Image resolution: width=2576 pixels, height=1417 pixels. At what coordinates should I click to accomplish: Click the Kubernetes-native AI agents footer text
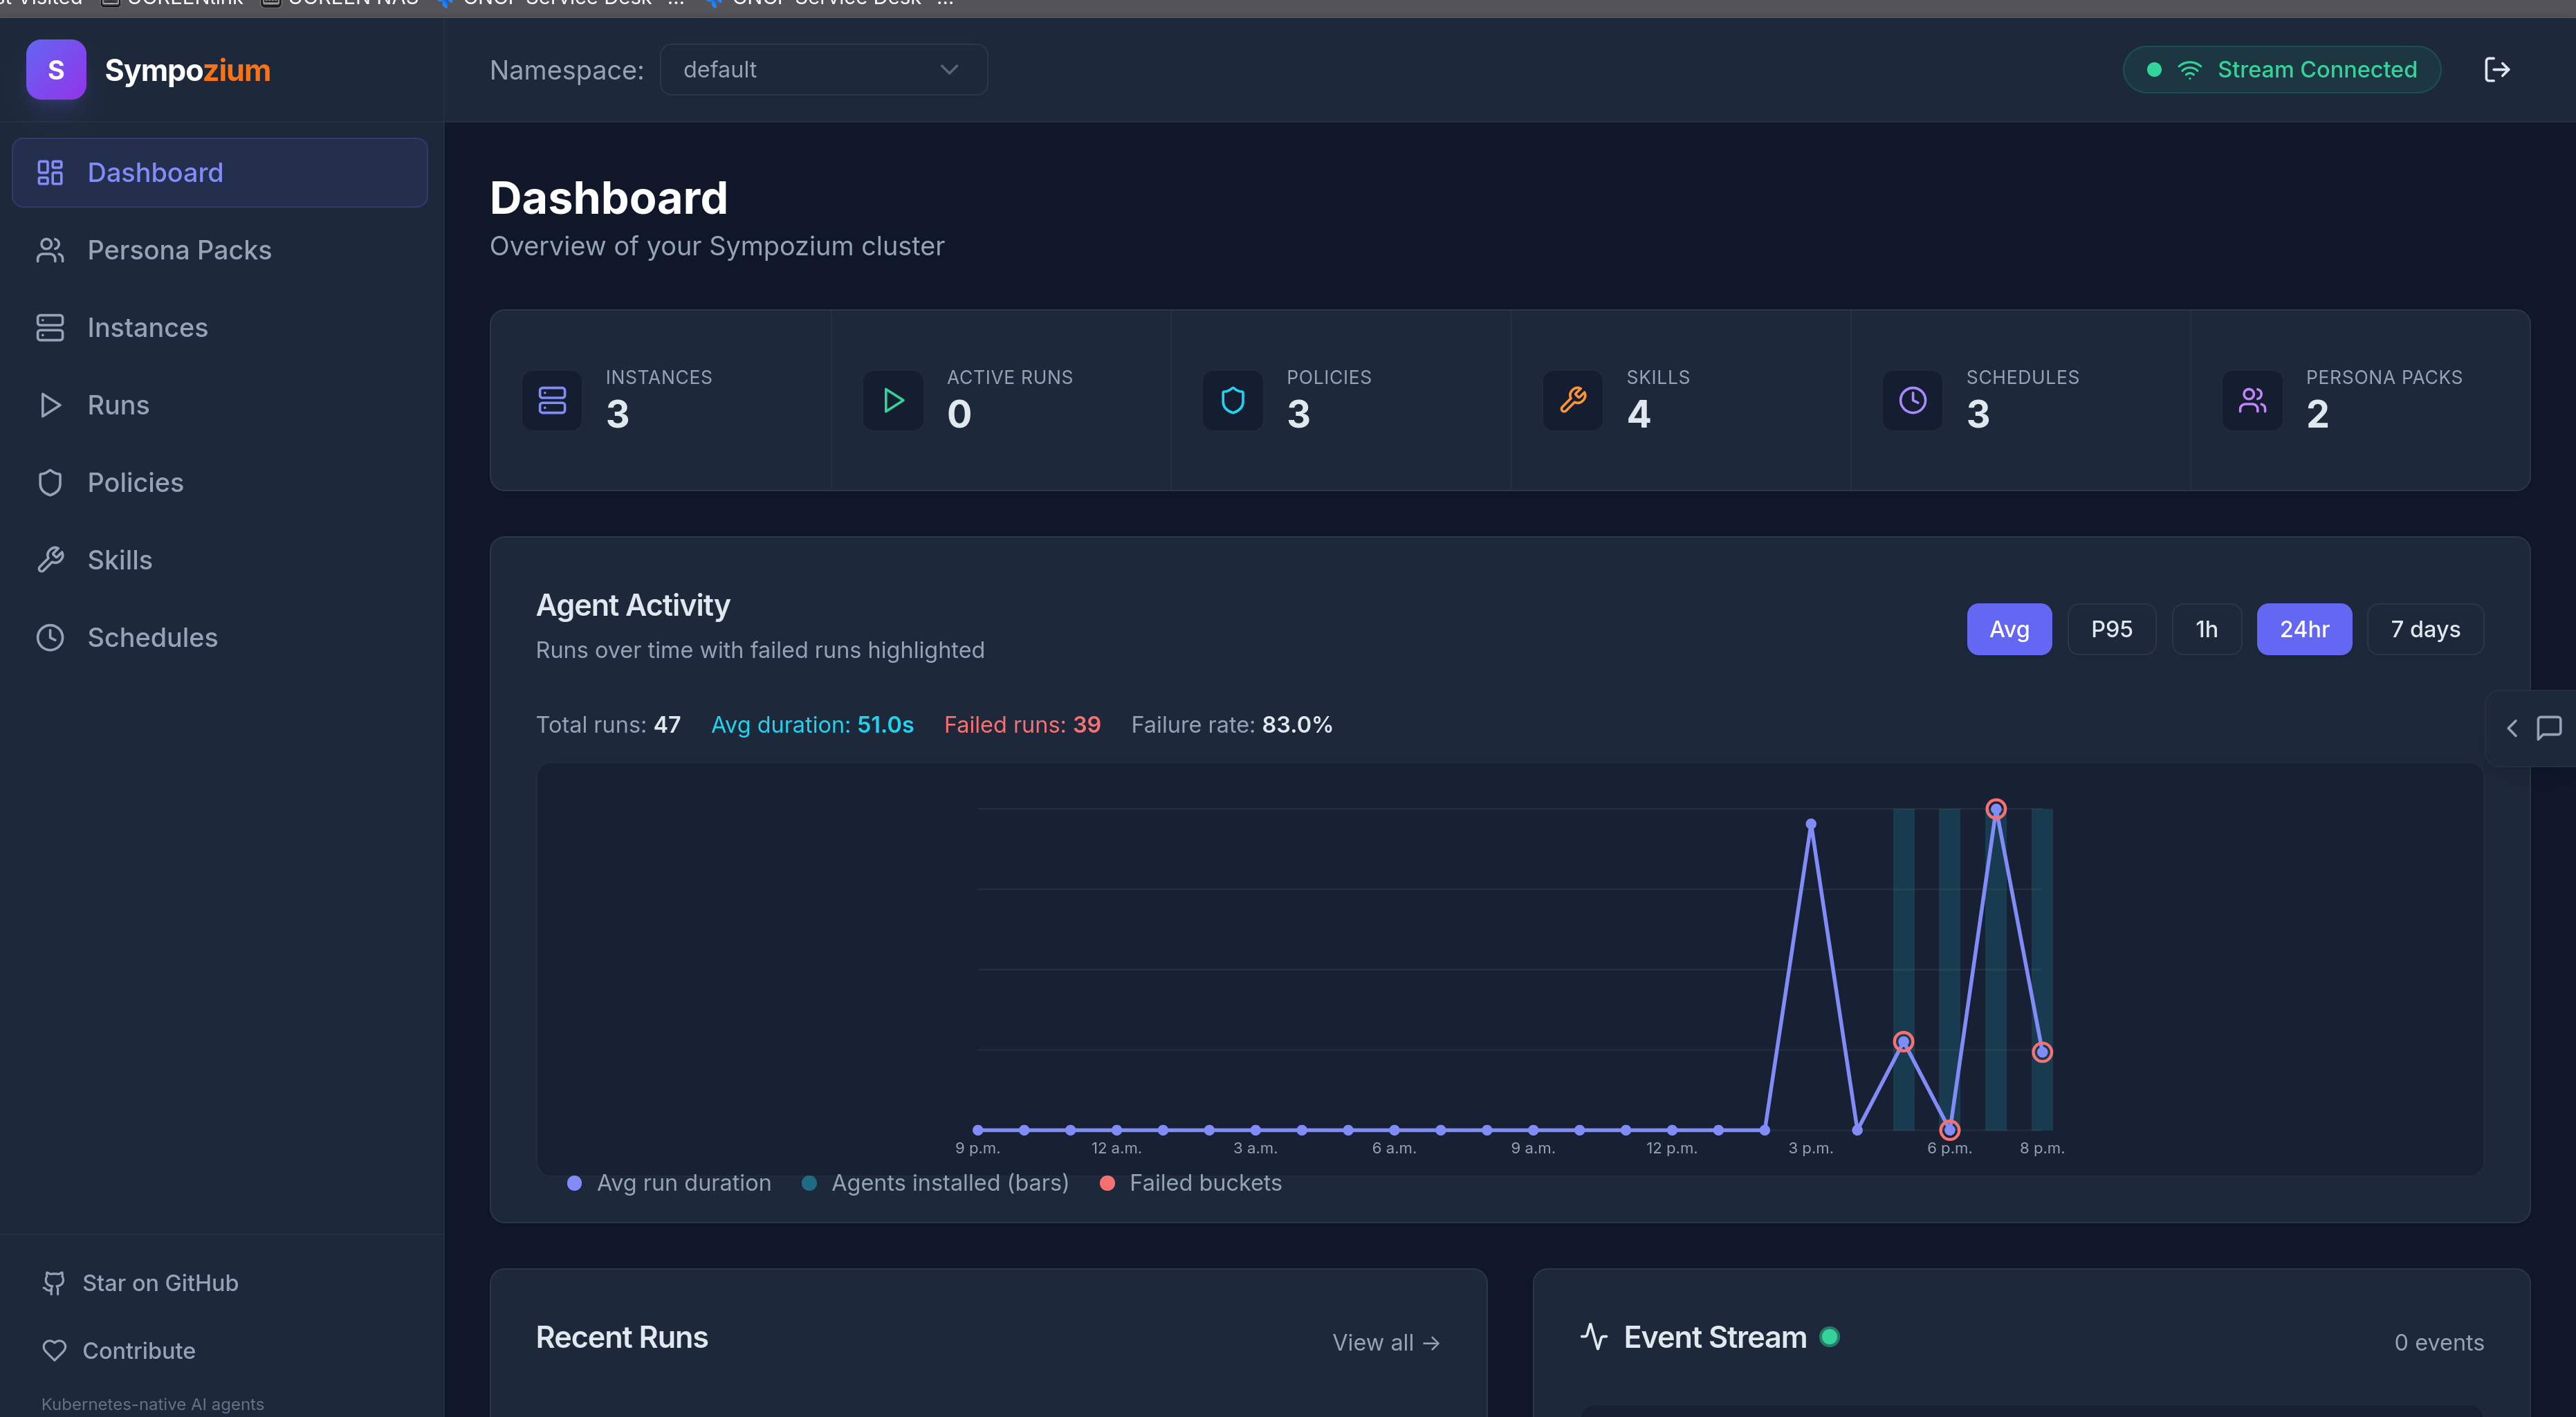pos(153,1404)
